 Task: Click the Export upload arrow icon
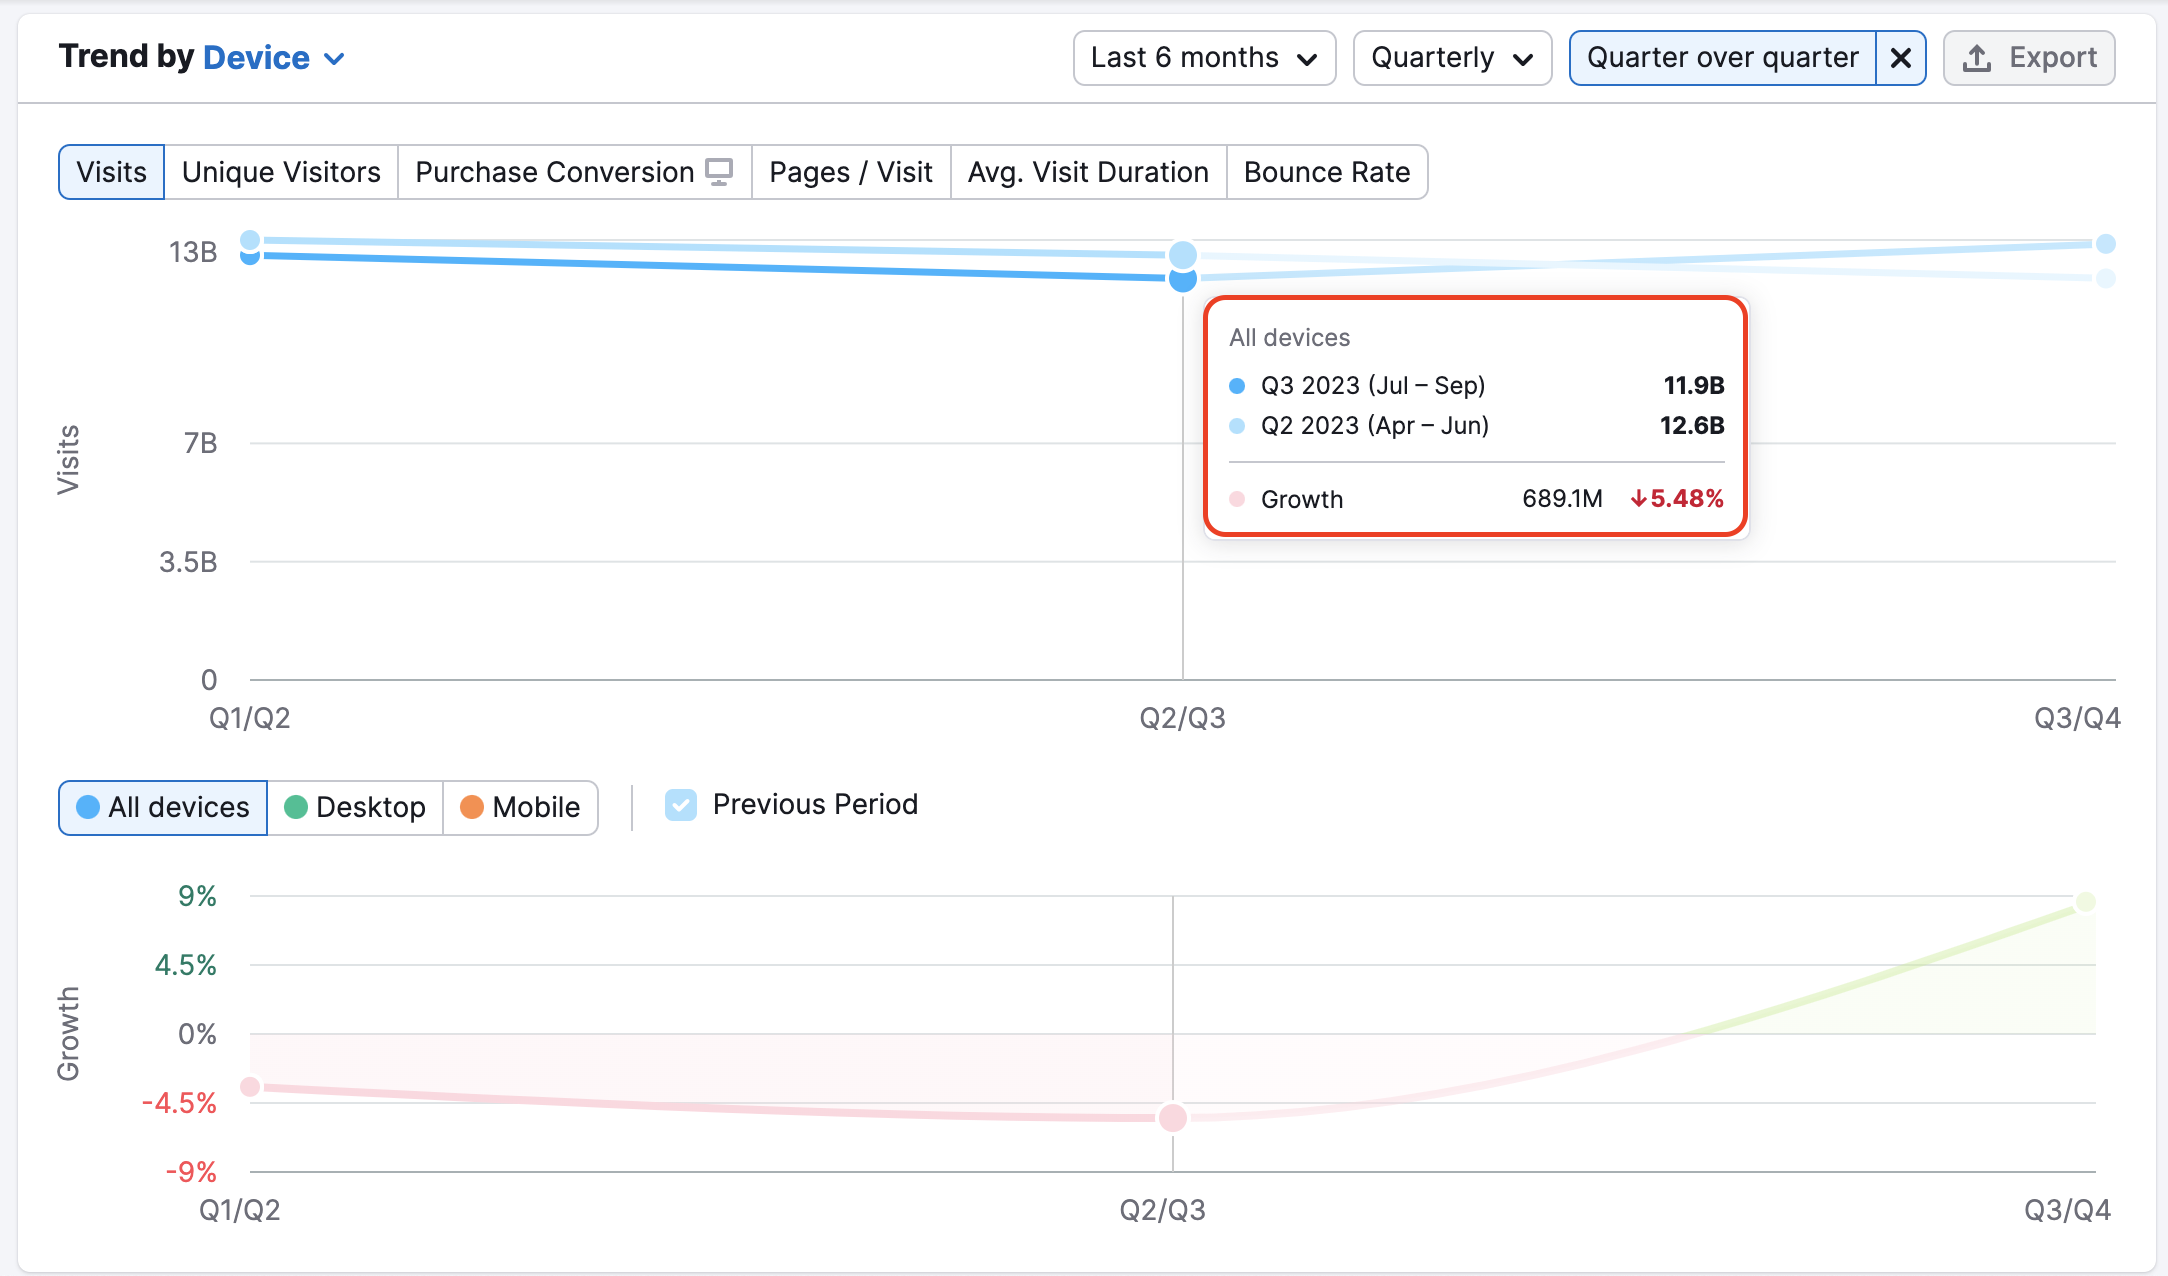tap(1977, 58)
